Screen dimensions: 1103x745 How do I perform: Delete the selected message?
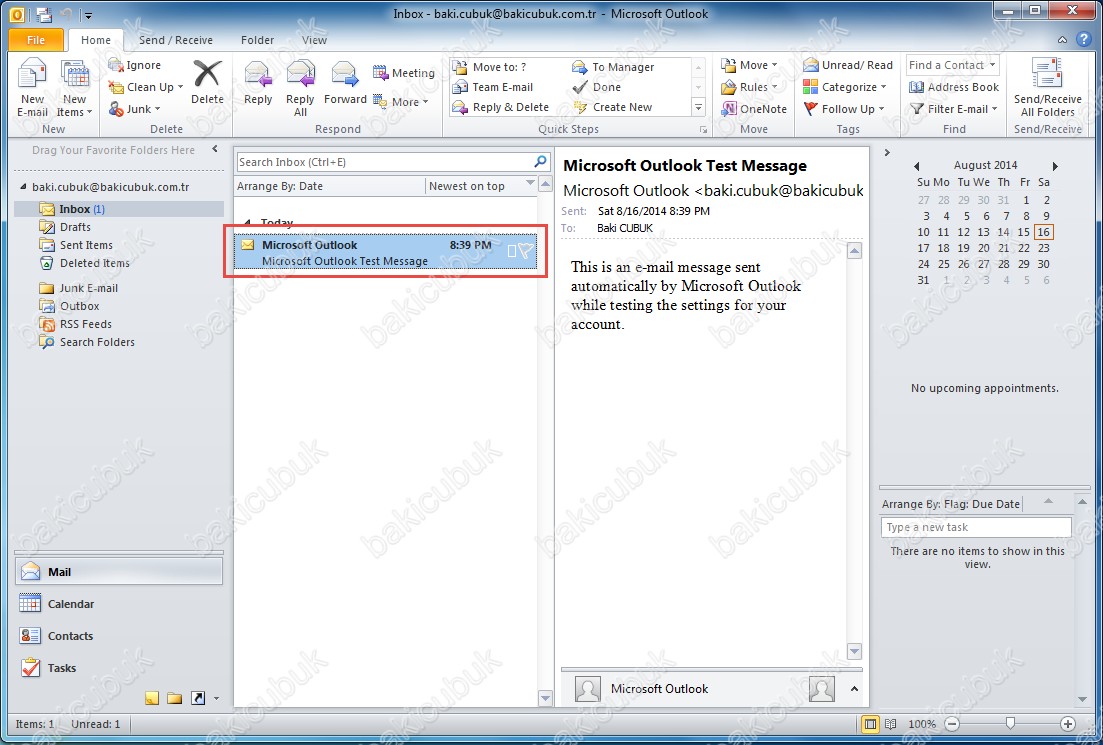click(207, 82)
